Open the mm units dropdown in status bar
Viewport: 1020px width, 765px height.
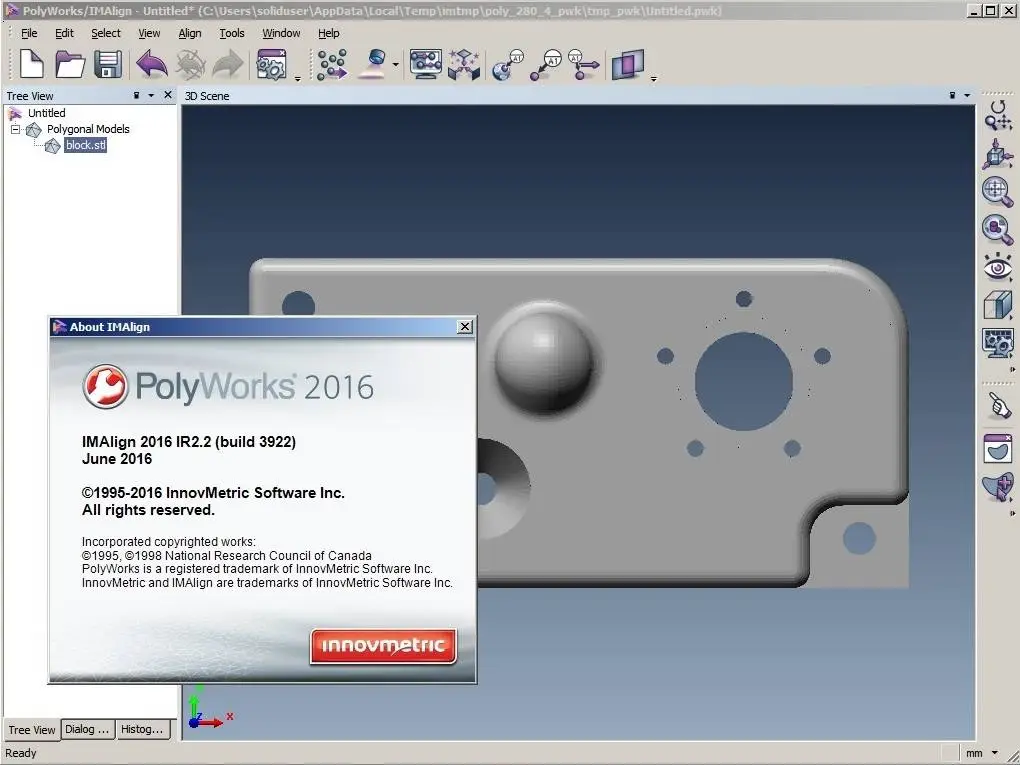click(x=995, y=753)
